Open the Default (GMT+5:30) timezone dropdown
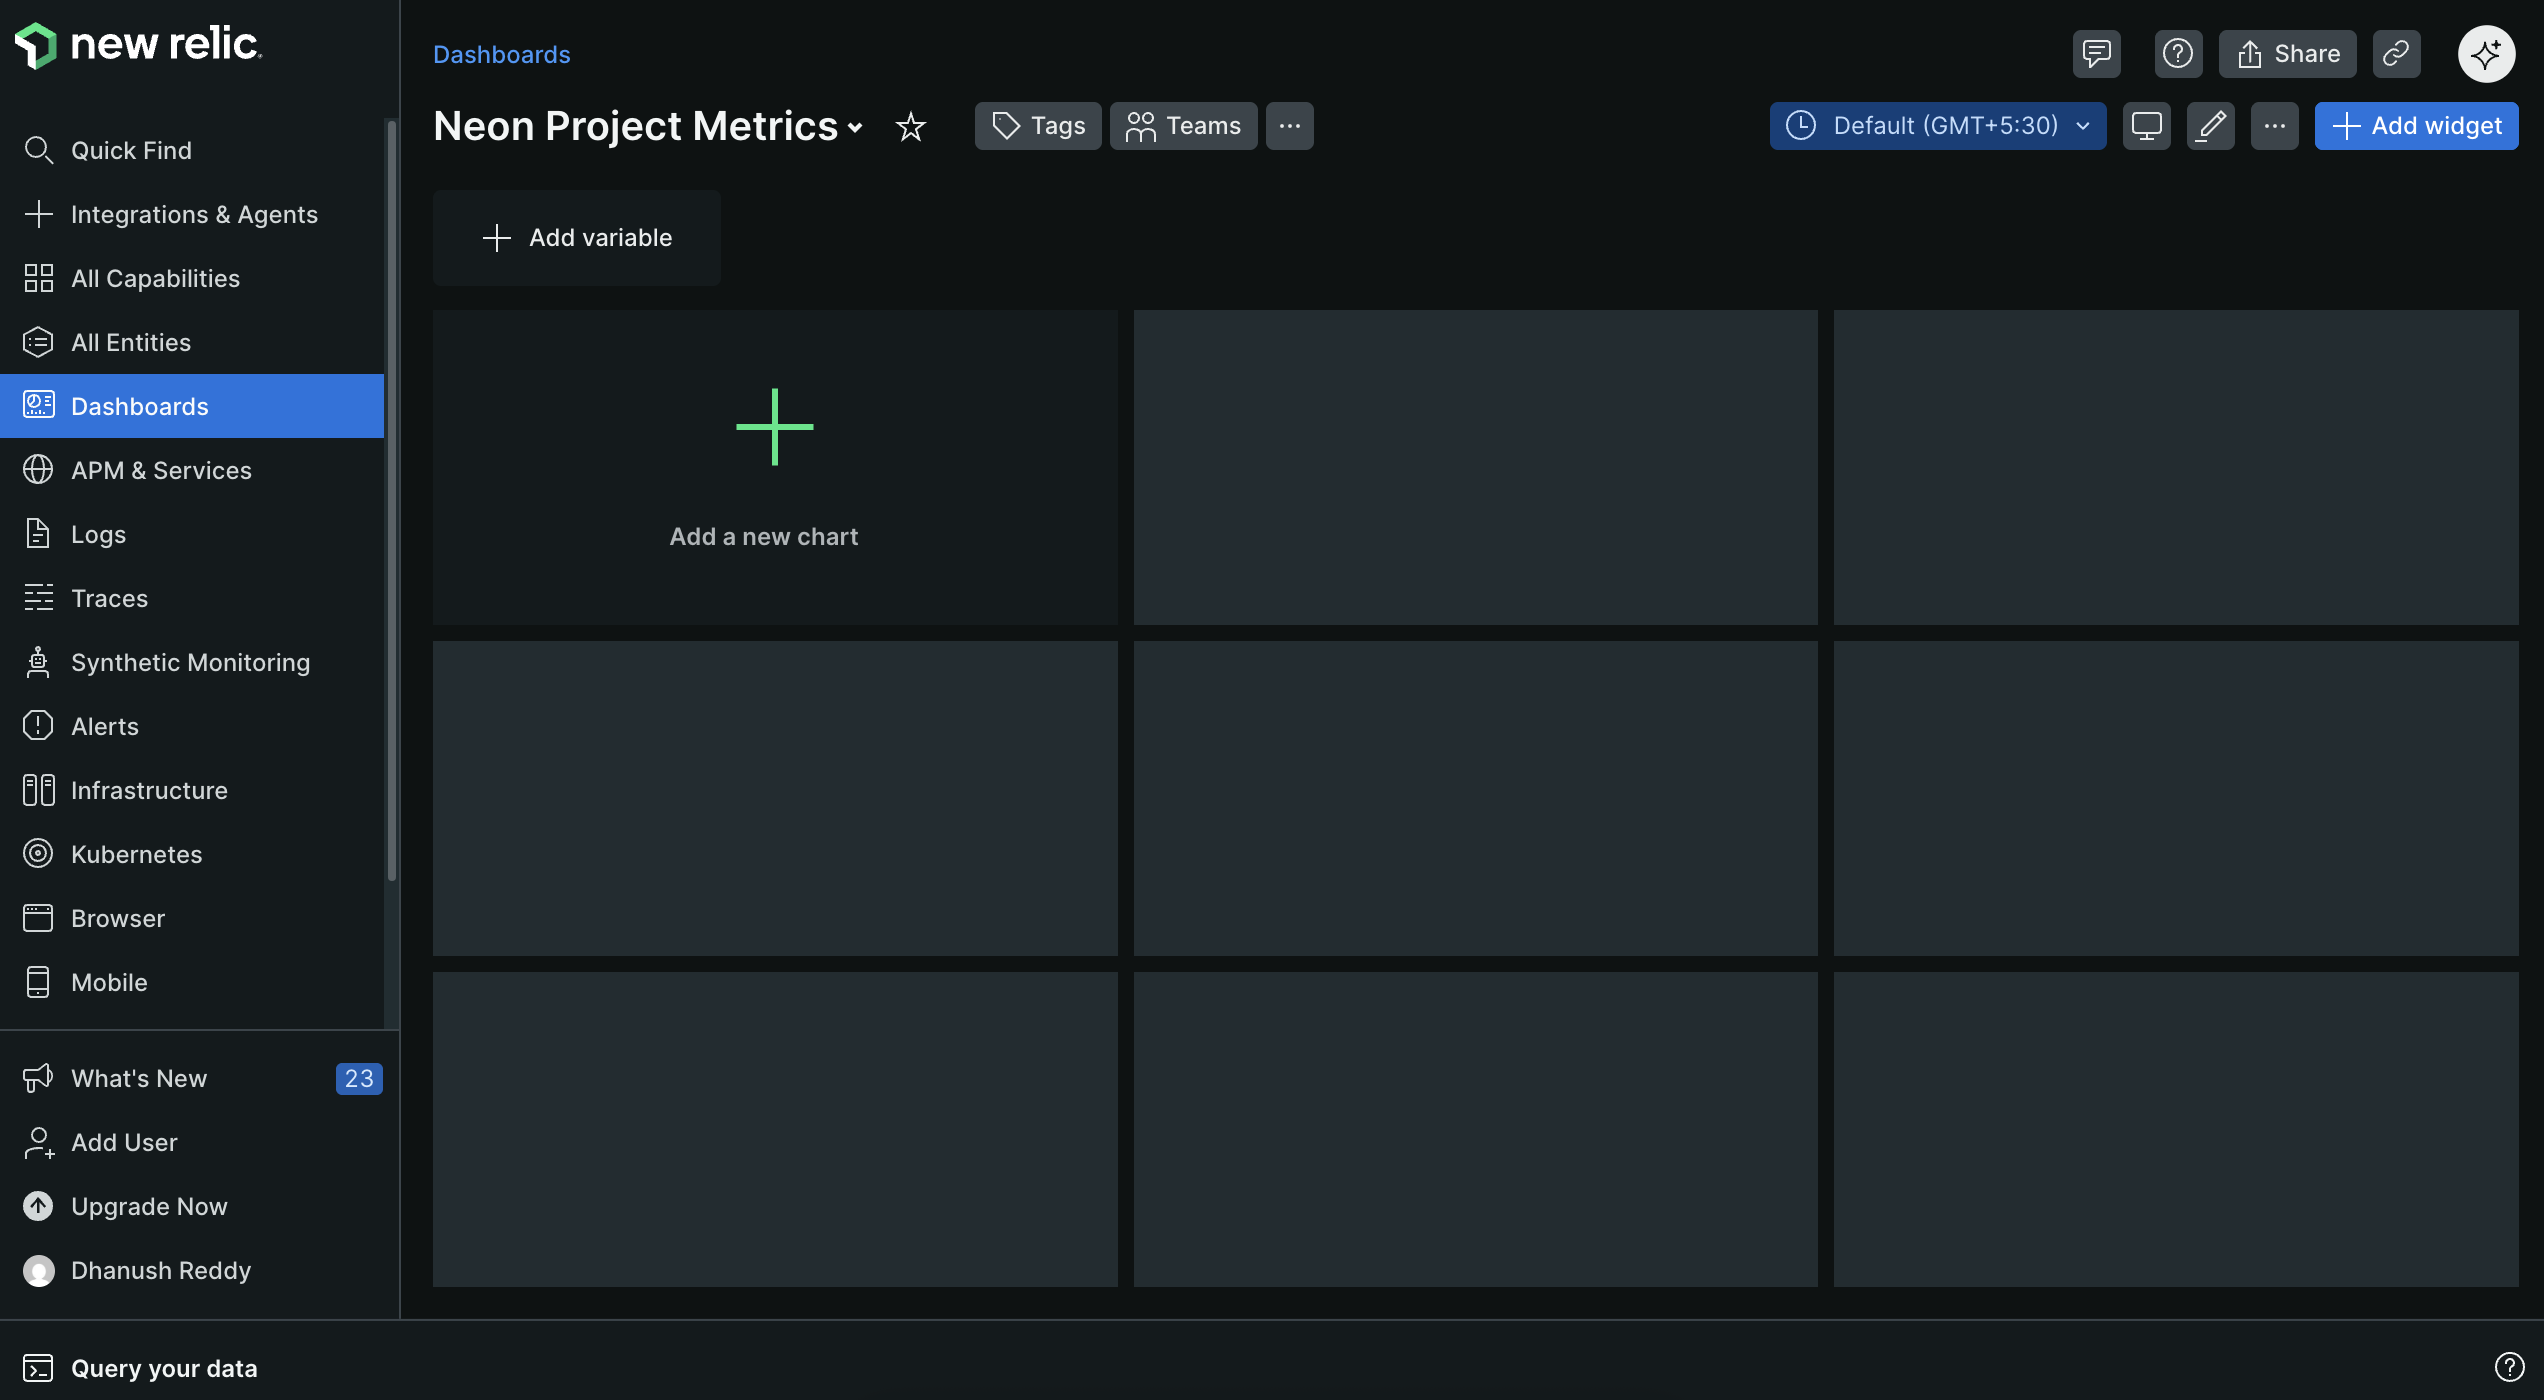2544x1400 pixels. 1937,125
